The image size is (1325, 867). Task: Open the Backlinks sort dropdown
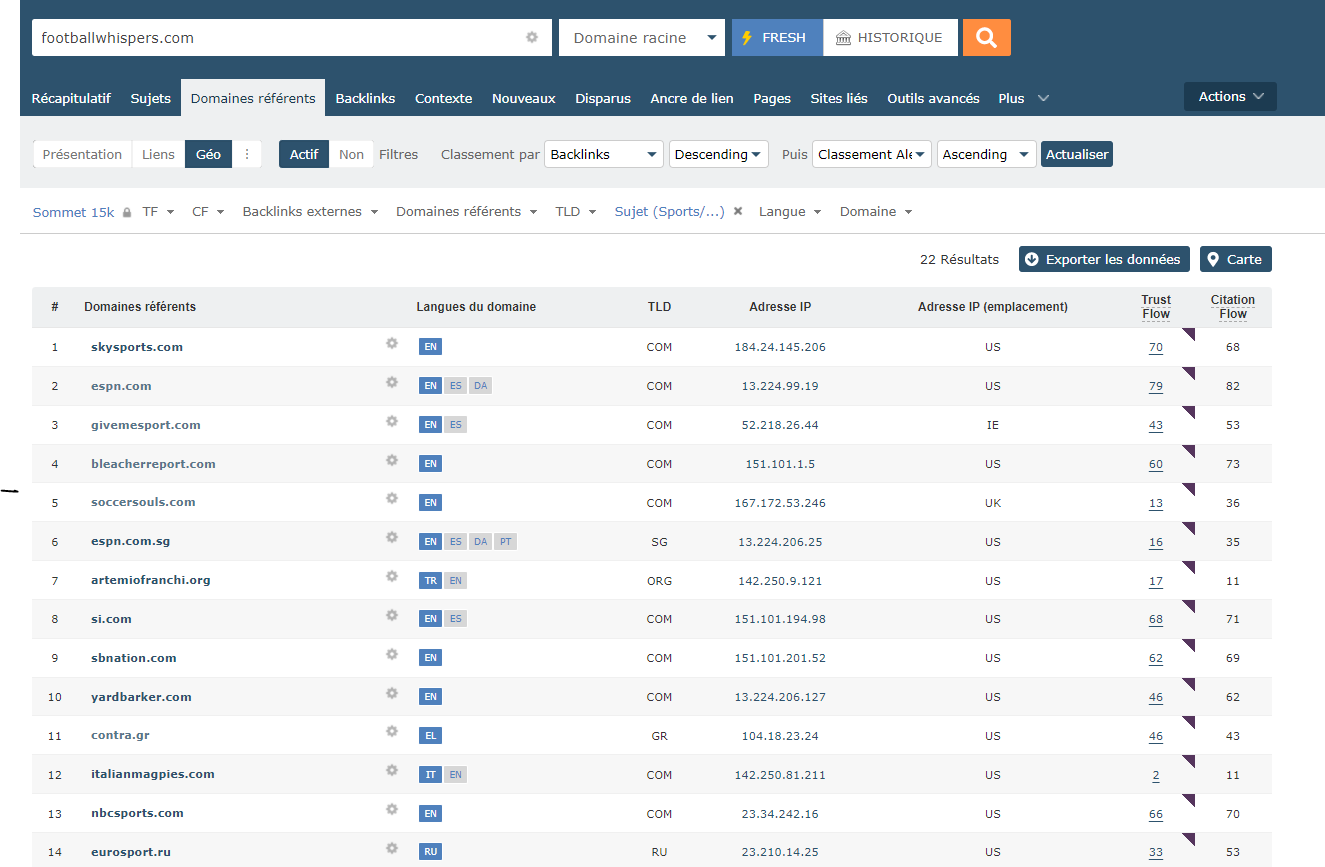click(604, 154)
